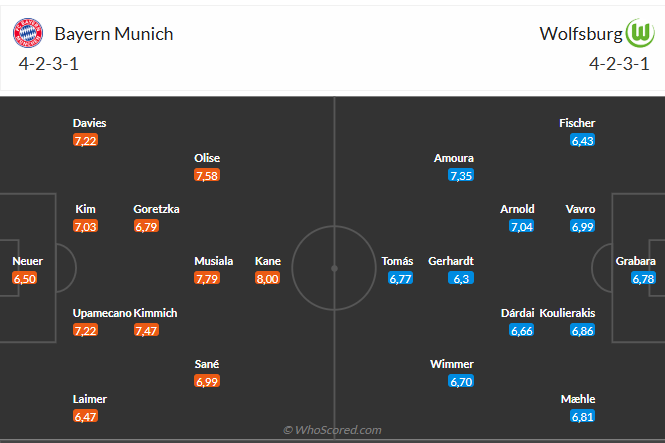
Task: Select goalkeeper Neuer
Action: click(27, 261)
